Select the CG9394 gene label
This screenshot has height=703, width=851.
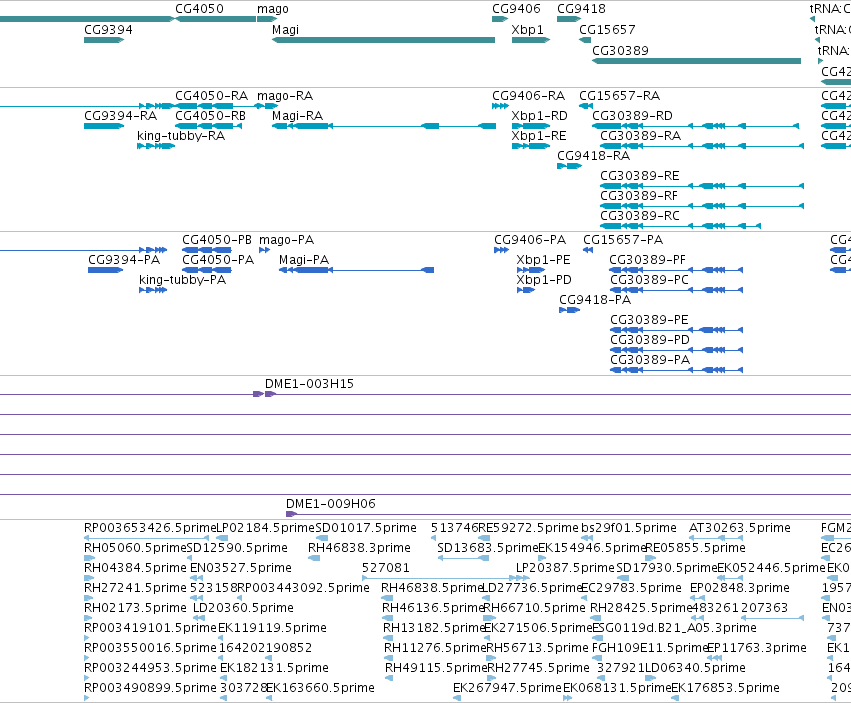[108, 29]
